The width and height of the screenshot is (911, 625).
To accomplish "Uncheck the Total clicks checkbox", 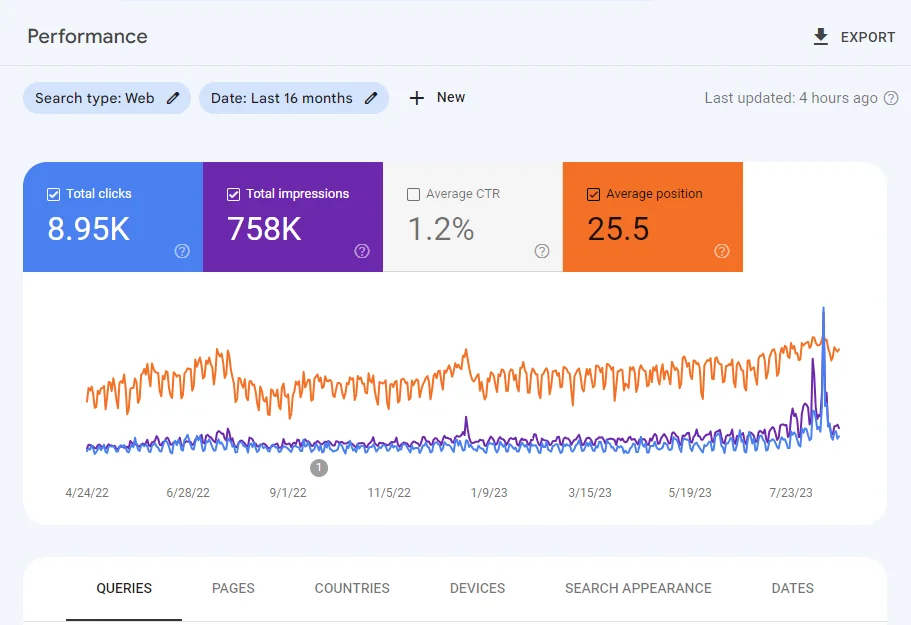I will (53, 194).
